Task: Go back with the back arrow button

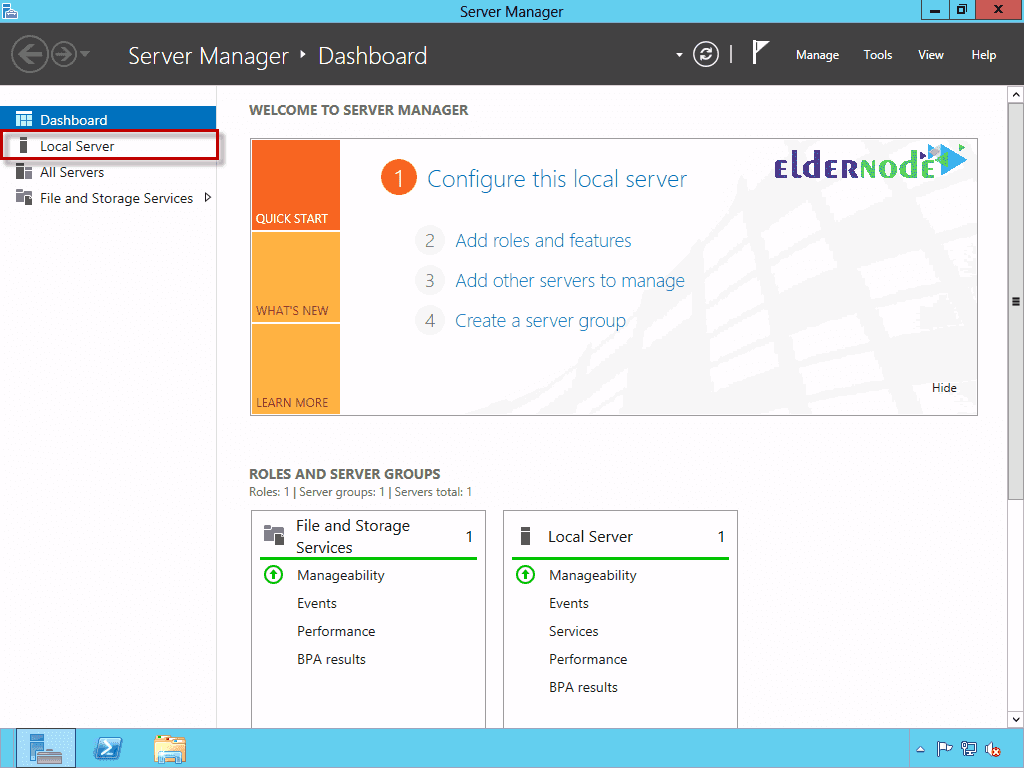Action: click(x=29, y=54)
